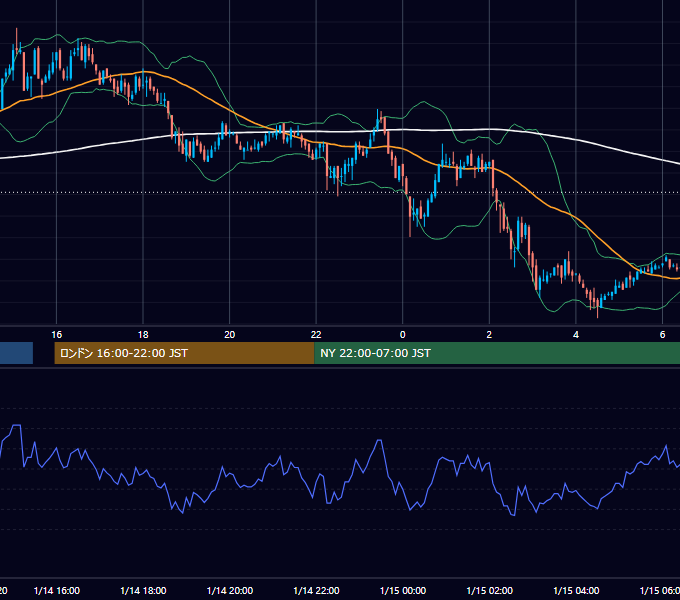
Task: Click the 6 hour label on chart axis
Action: (x=662, y=335)
